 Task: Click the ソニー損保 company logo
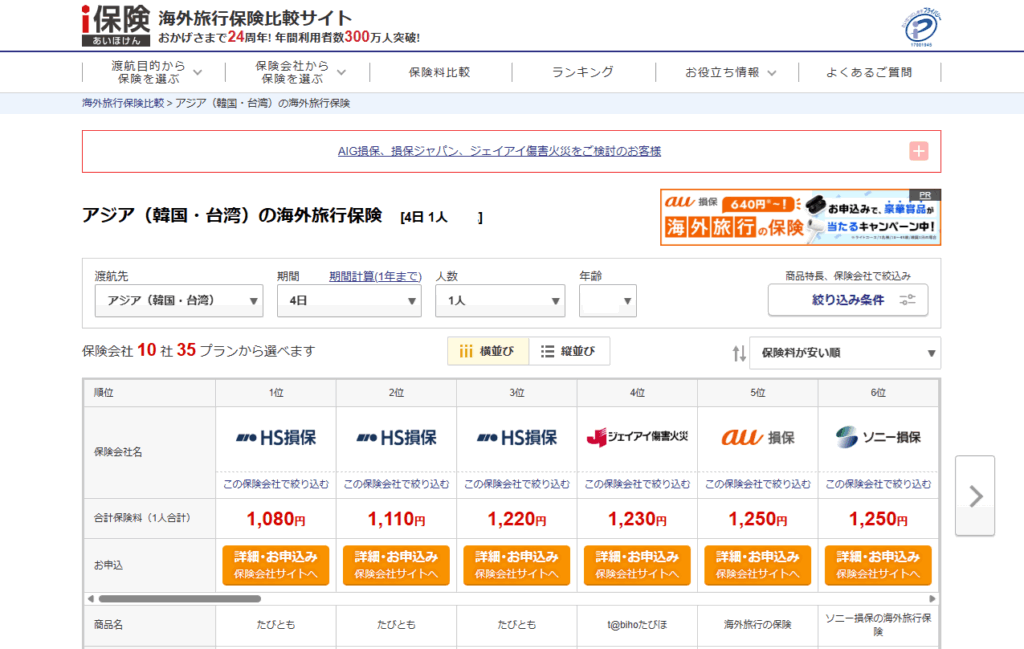pyautogui.click(x=877, y=437)
